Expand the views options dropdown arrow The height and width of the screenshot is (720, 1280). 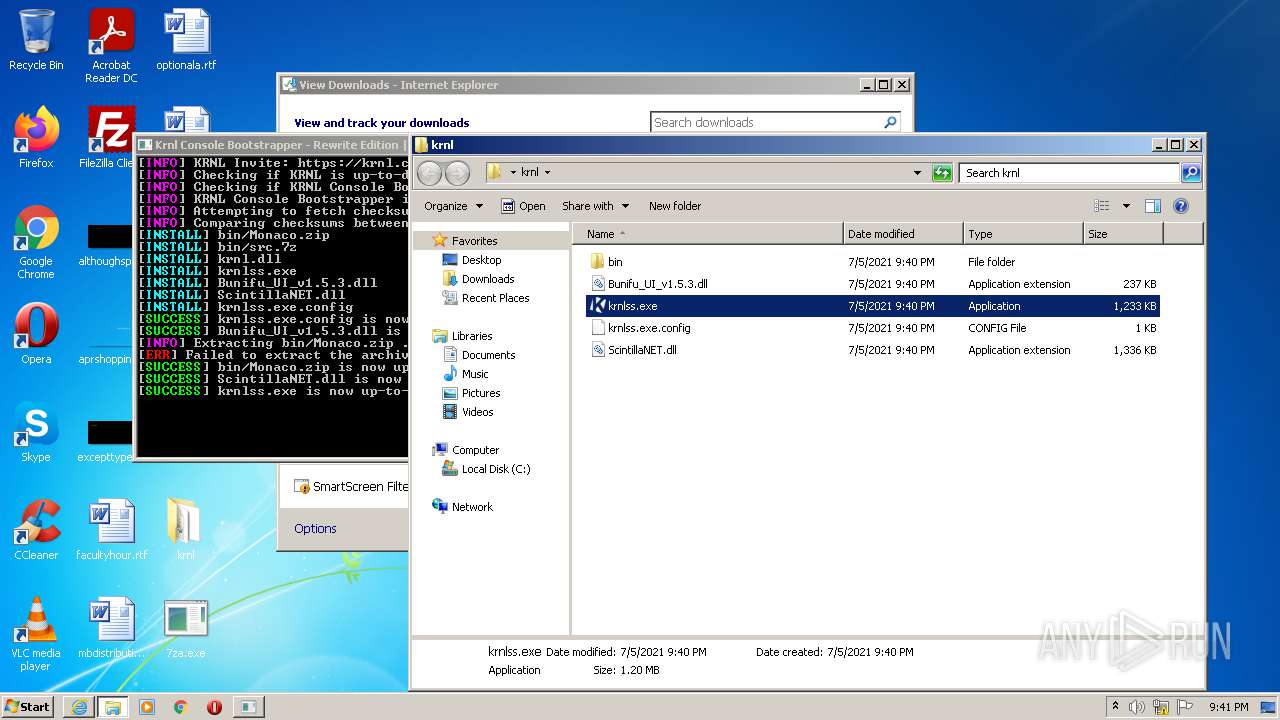coord(1126,206)
